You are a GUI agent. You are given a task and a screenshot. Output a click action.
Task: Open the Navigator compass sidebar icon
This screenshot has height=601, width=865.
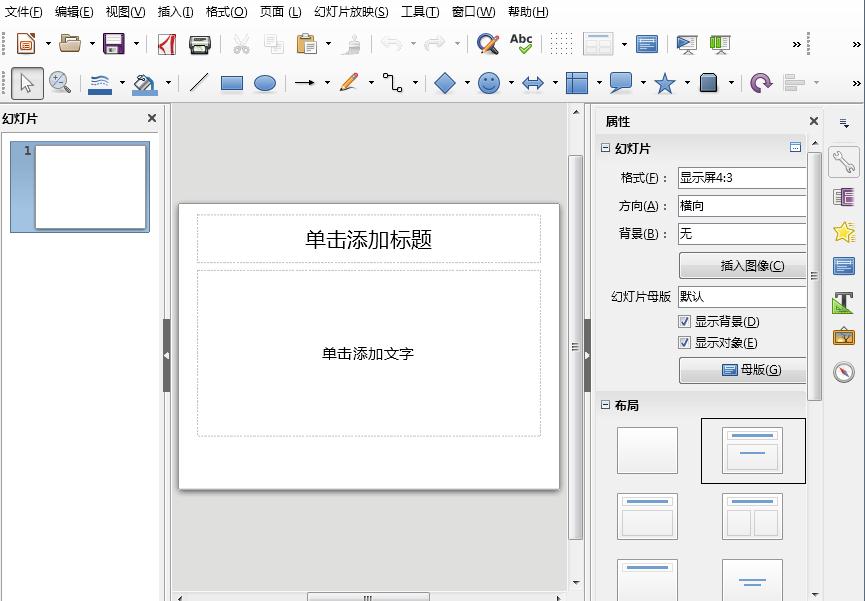pos(843,372)
